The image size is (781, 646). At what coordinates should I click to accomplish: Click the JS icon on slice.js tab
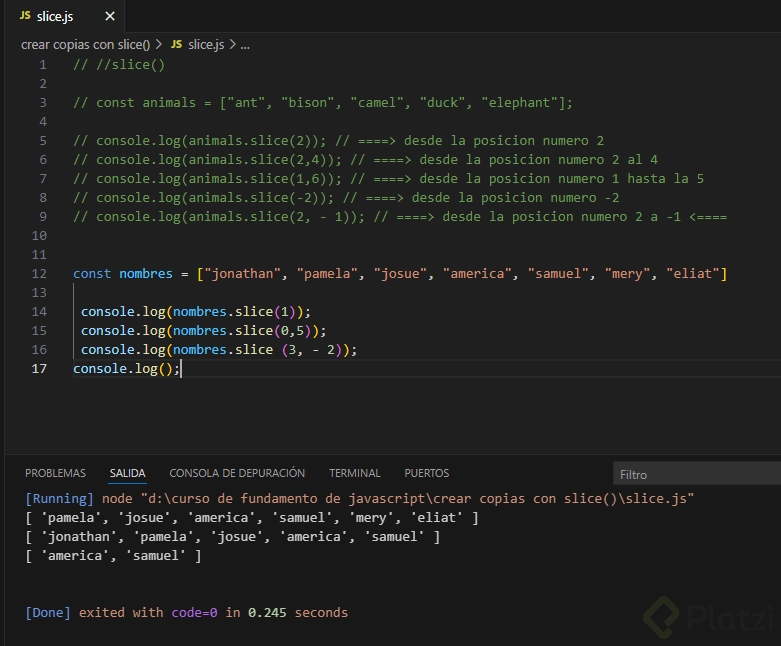click(x=26, y=17)
